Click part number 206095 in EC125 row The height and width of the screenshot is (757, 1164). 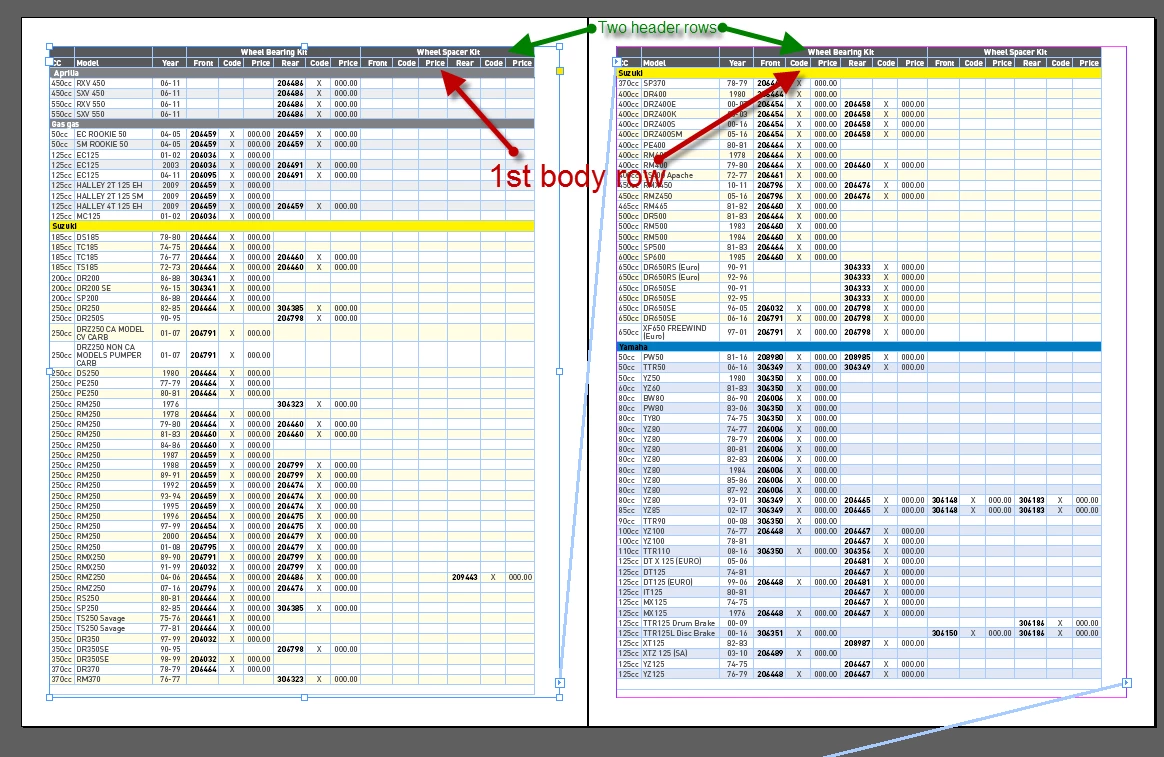coord(203,175)
